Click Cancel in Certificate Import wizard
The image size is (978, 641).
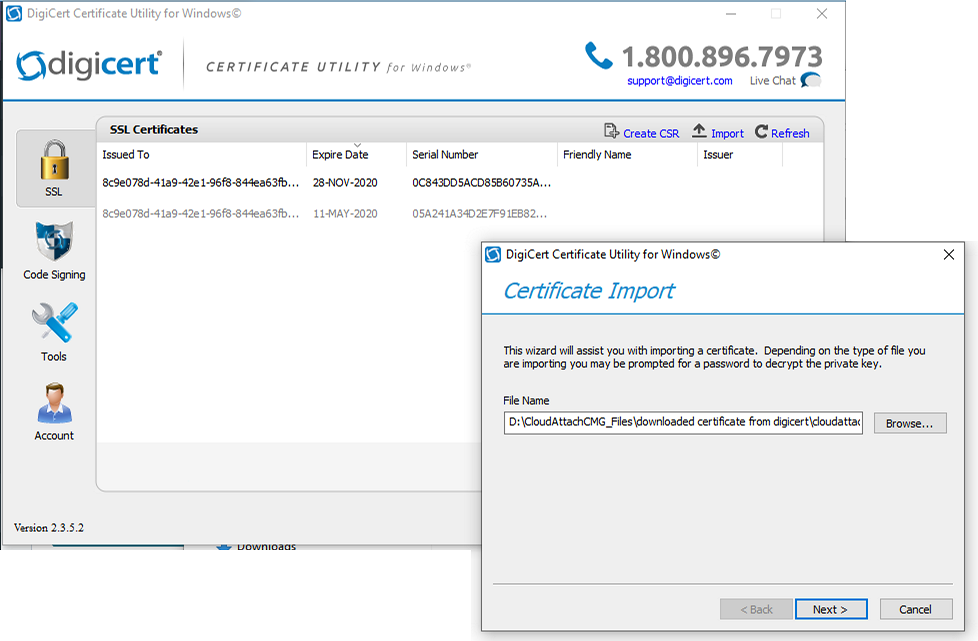tap(915, 609)
